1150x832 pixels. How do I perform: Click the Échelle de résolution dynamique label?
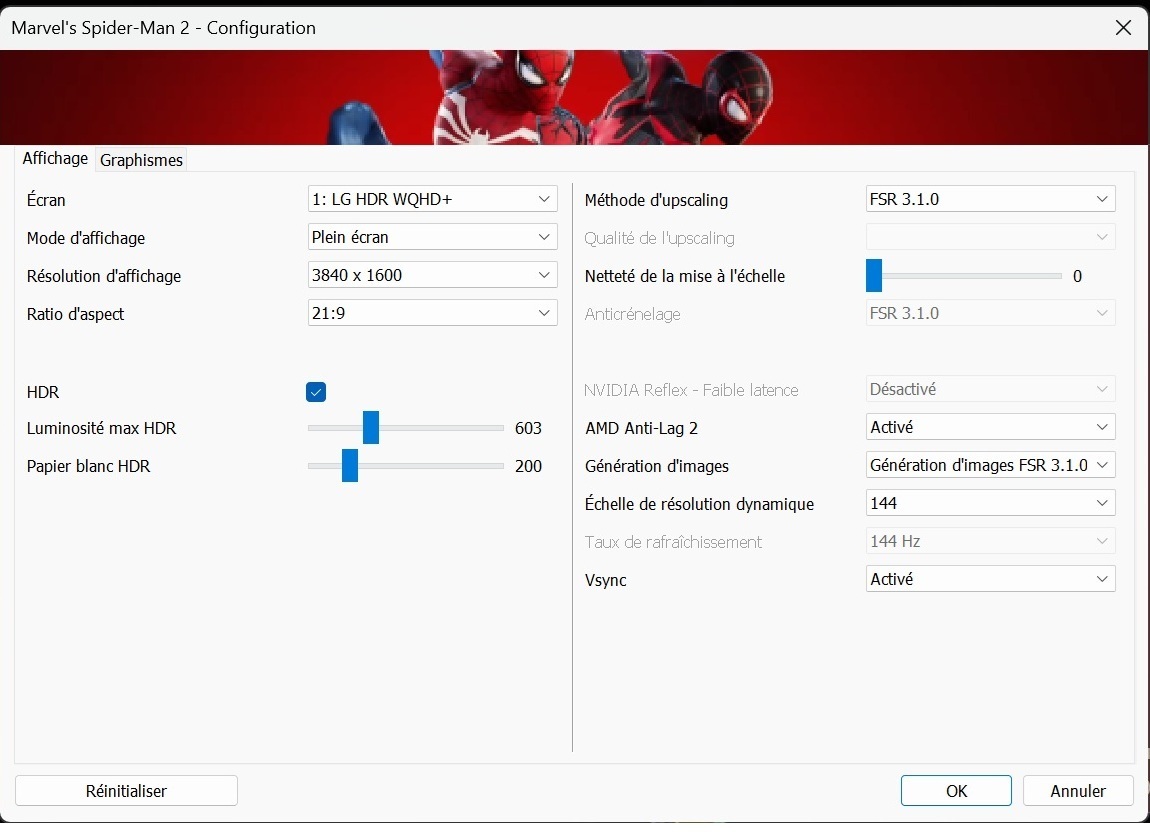click(700, 505)
